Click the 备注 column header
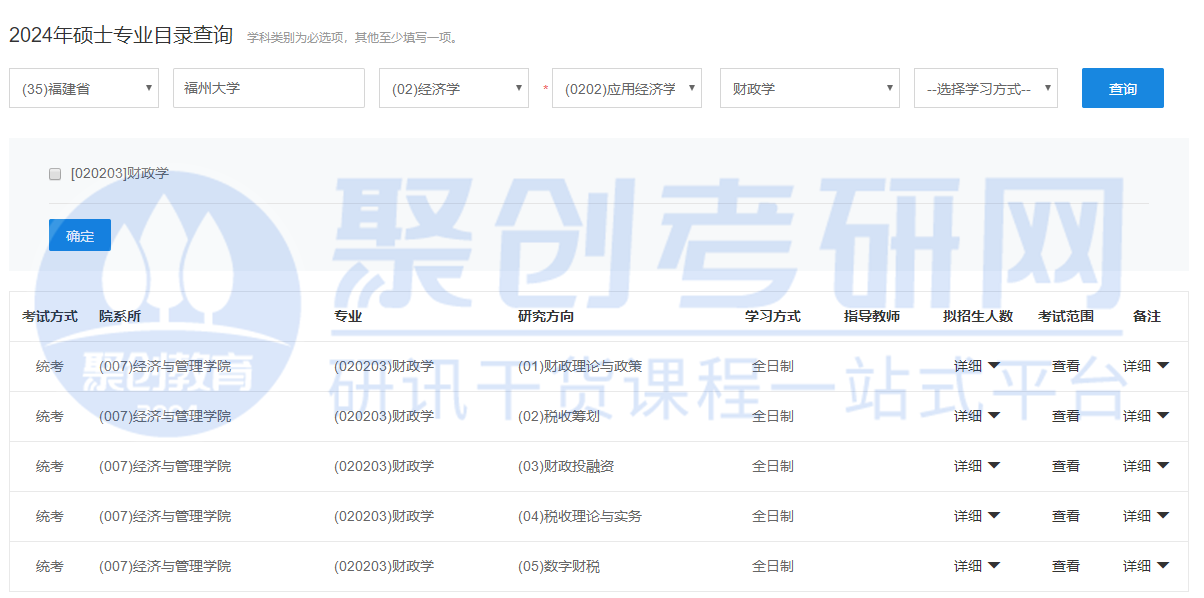 (1147, 316)
